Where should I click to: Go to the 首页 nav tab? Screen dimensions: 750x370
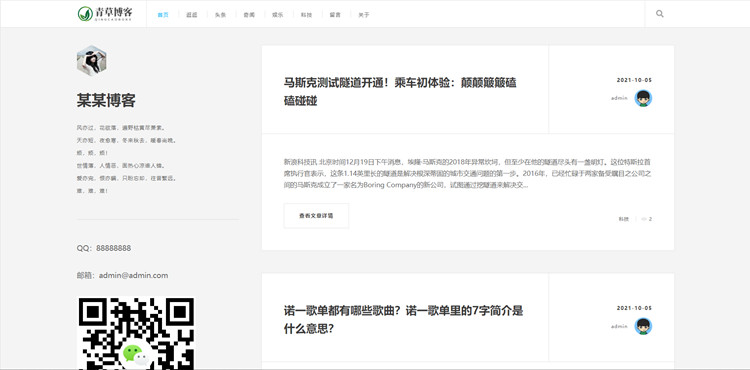click(x=163, y=15)
